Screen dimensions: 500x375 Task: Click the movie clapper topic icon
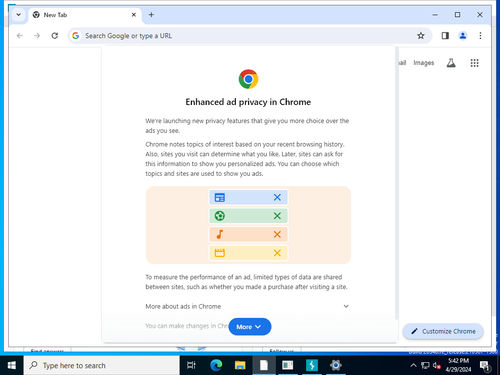tap(220, 253)
